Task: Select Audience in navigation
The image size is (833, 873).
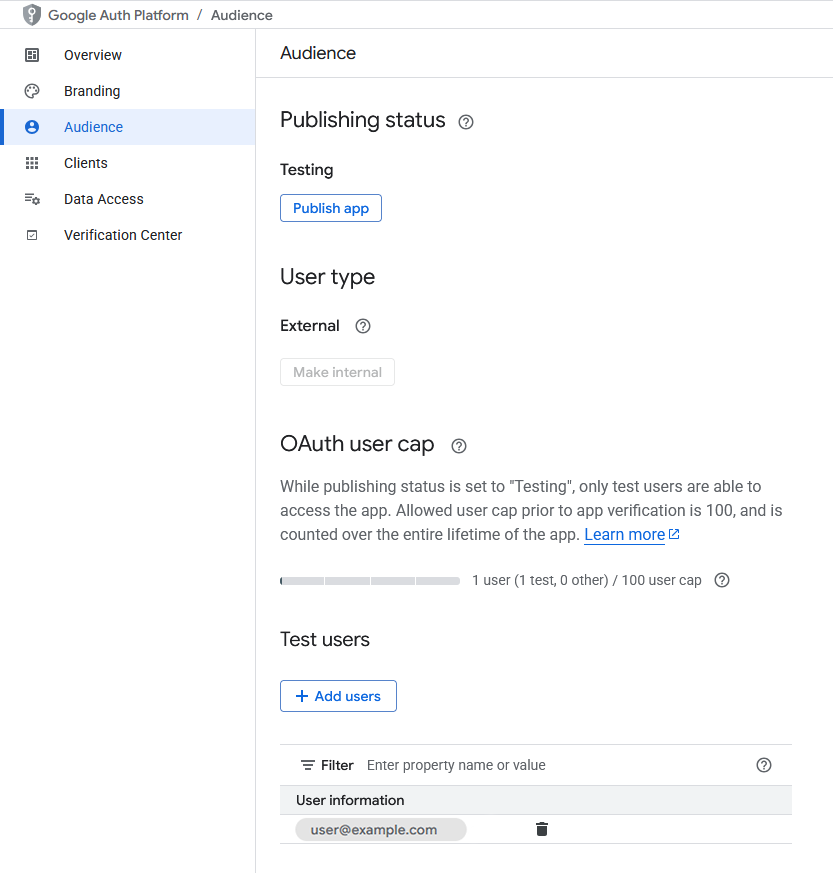Action: click(x=93, y=127)
